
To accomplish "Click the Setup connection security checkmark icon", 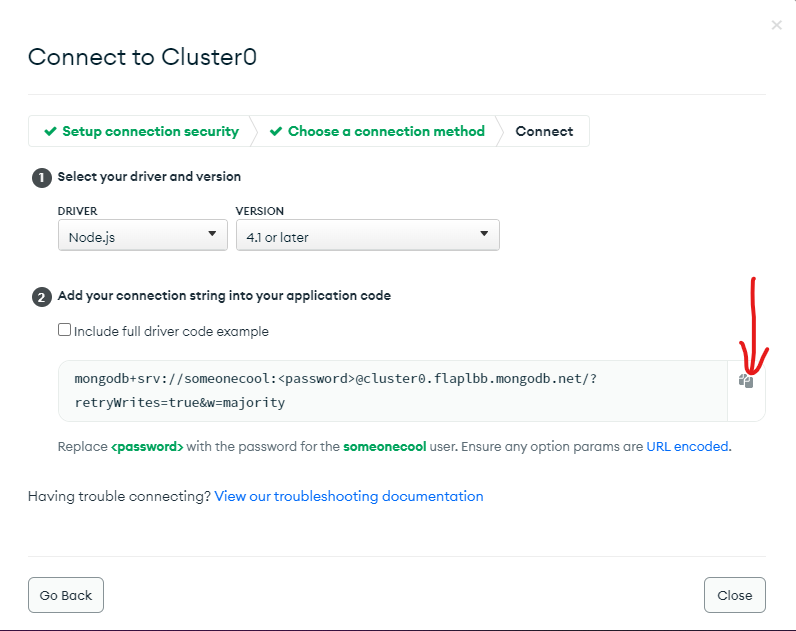I will [50, 132].
